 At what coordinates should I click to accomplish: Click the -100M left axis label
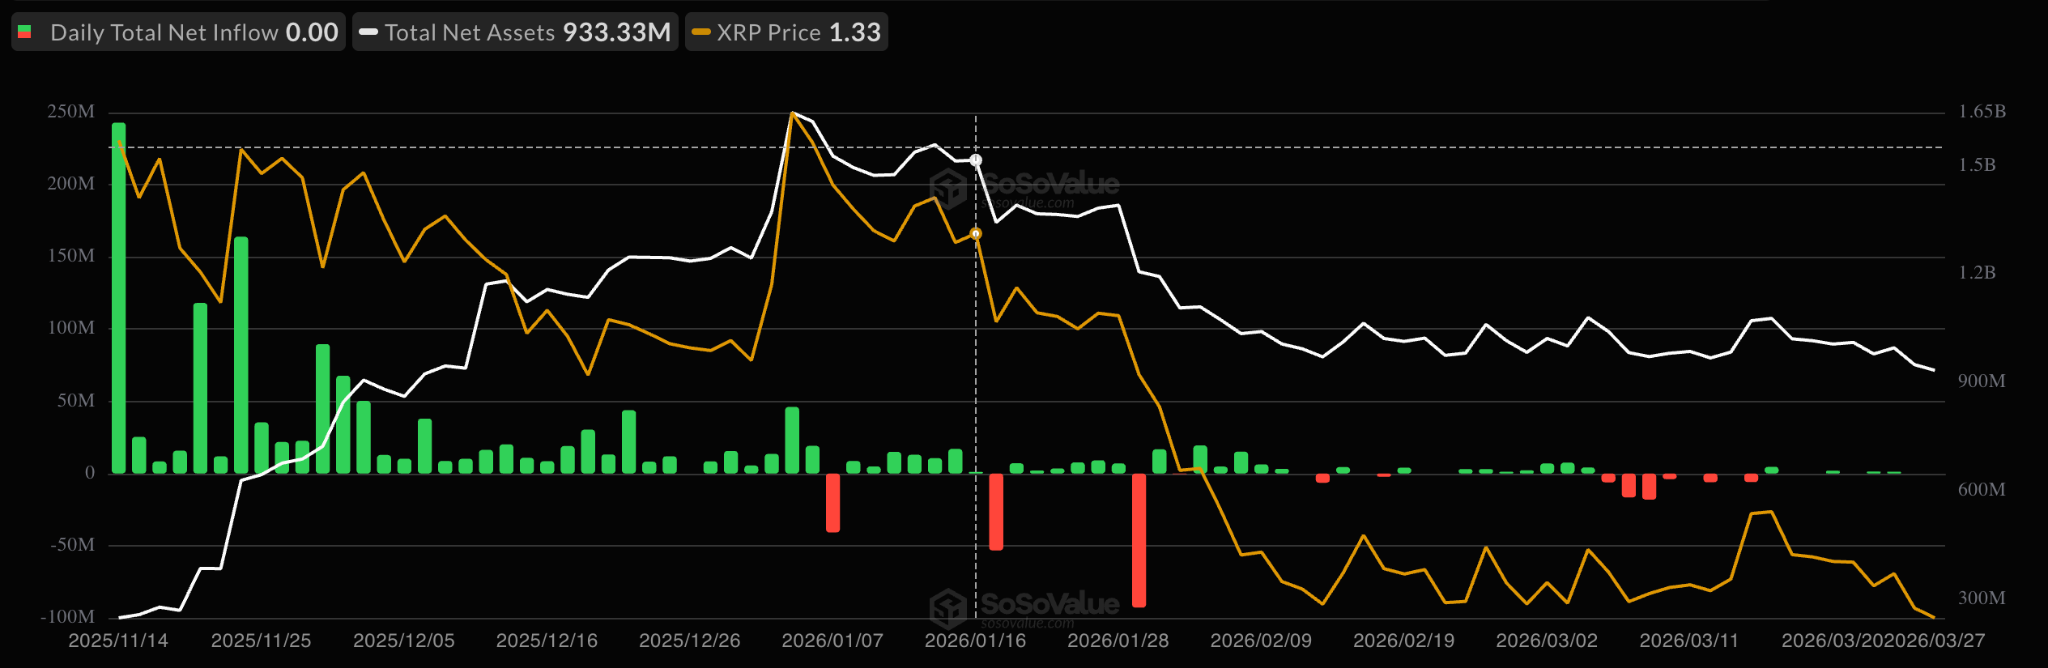pyautogui.click(x=67, y=617)
